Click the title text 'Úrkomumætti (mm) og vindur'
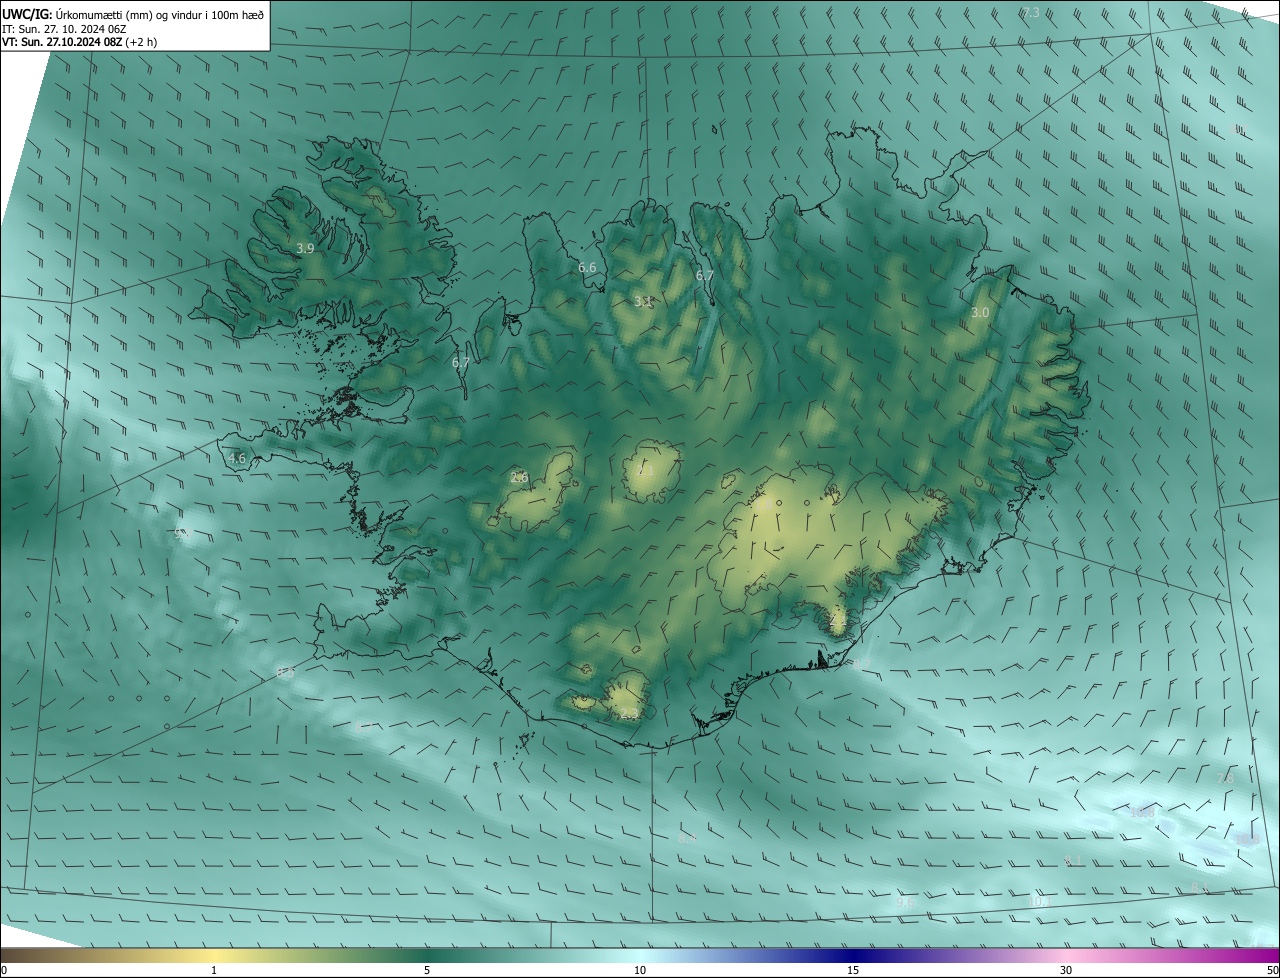This screenshot has width=1280, height=978. tap(129, 13)
